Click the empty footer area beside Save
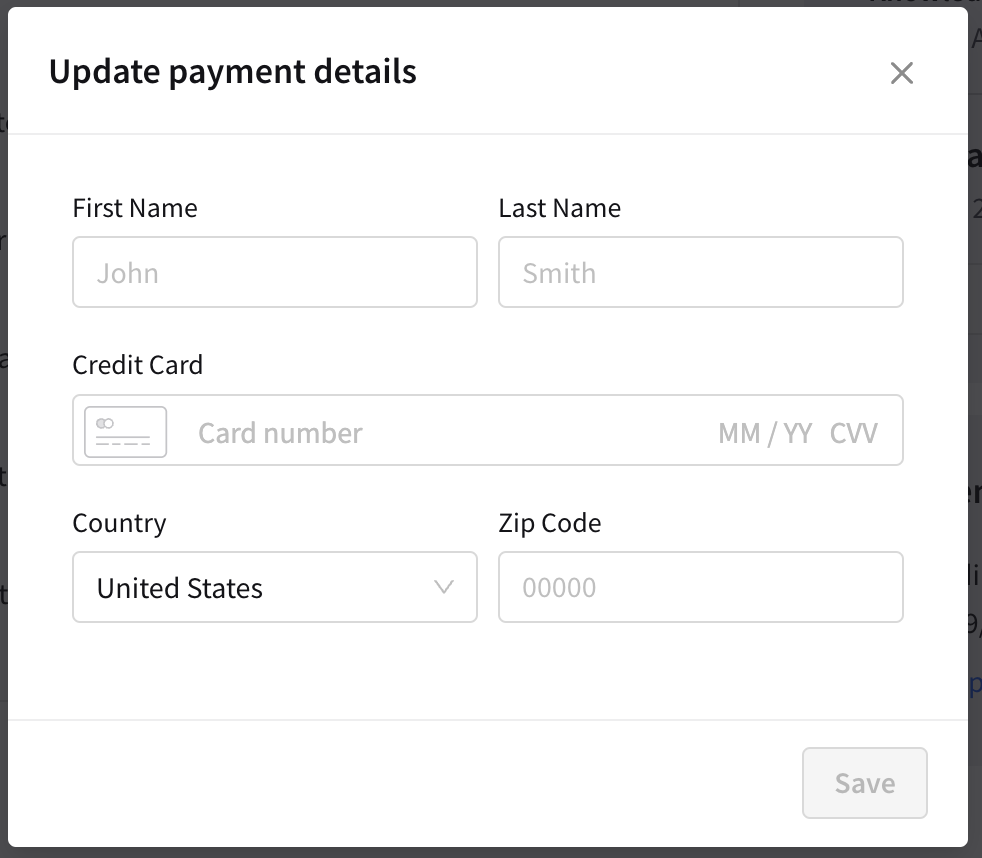982x858 pixels. [x=401, y=783]
